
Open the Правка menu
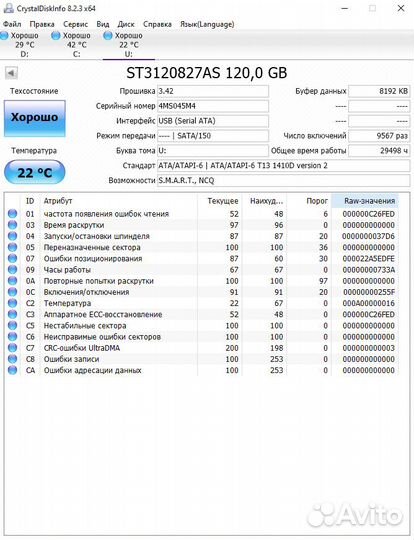(42, 24)
